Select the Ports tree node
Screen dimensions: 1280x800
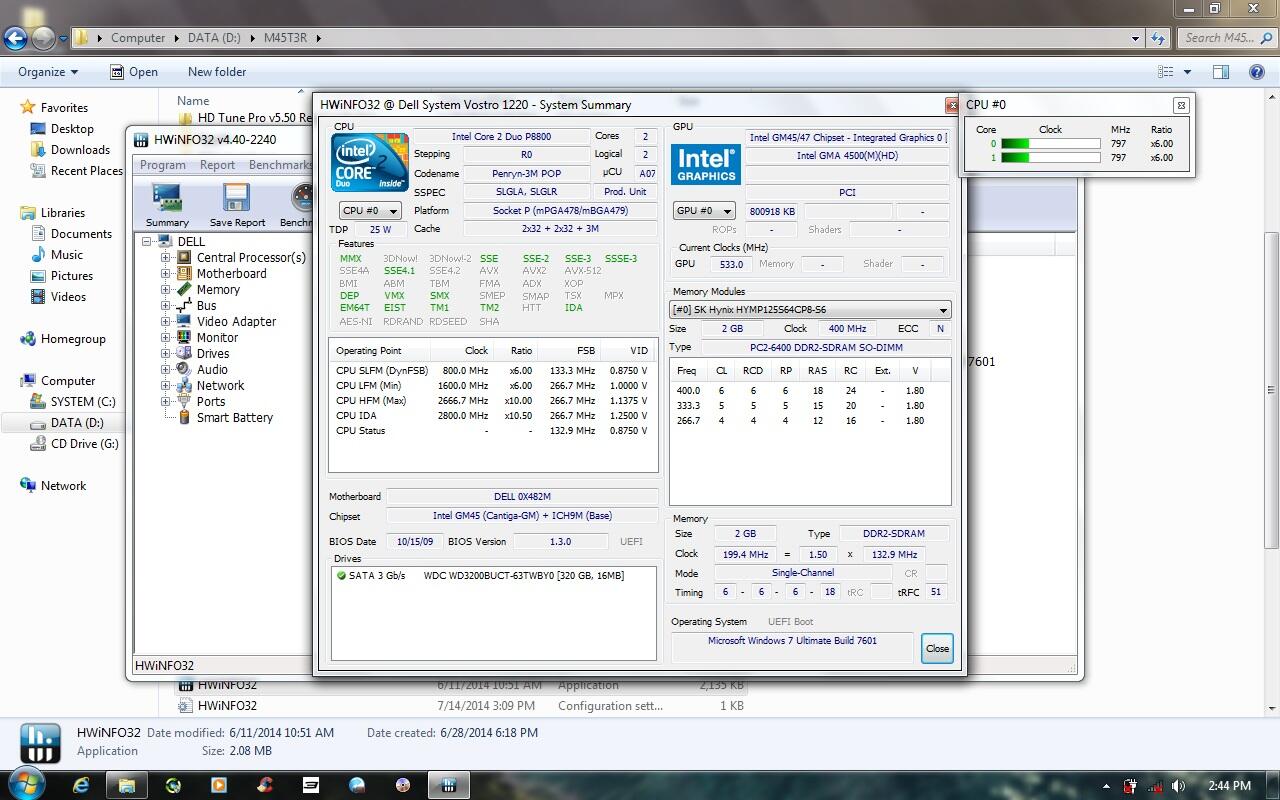pos(211,401)
